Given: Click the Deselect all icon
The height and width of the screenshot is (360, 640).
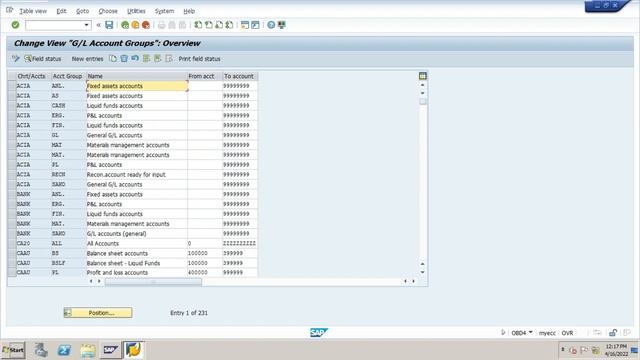Looking at the screenshot, I should click(169, 59).
